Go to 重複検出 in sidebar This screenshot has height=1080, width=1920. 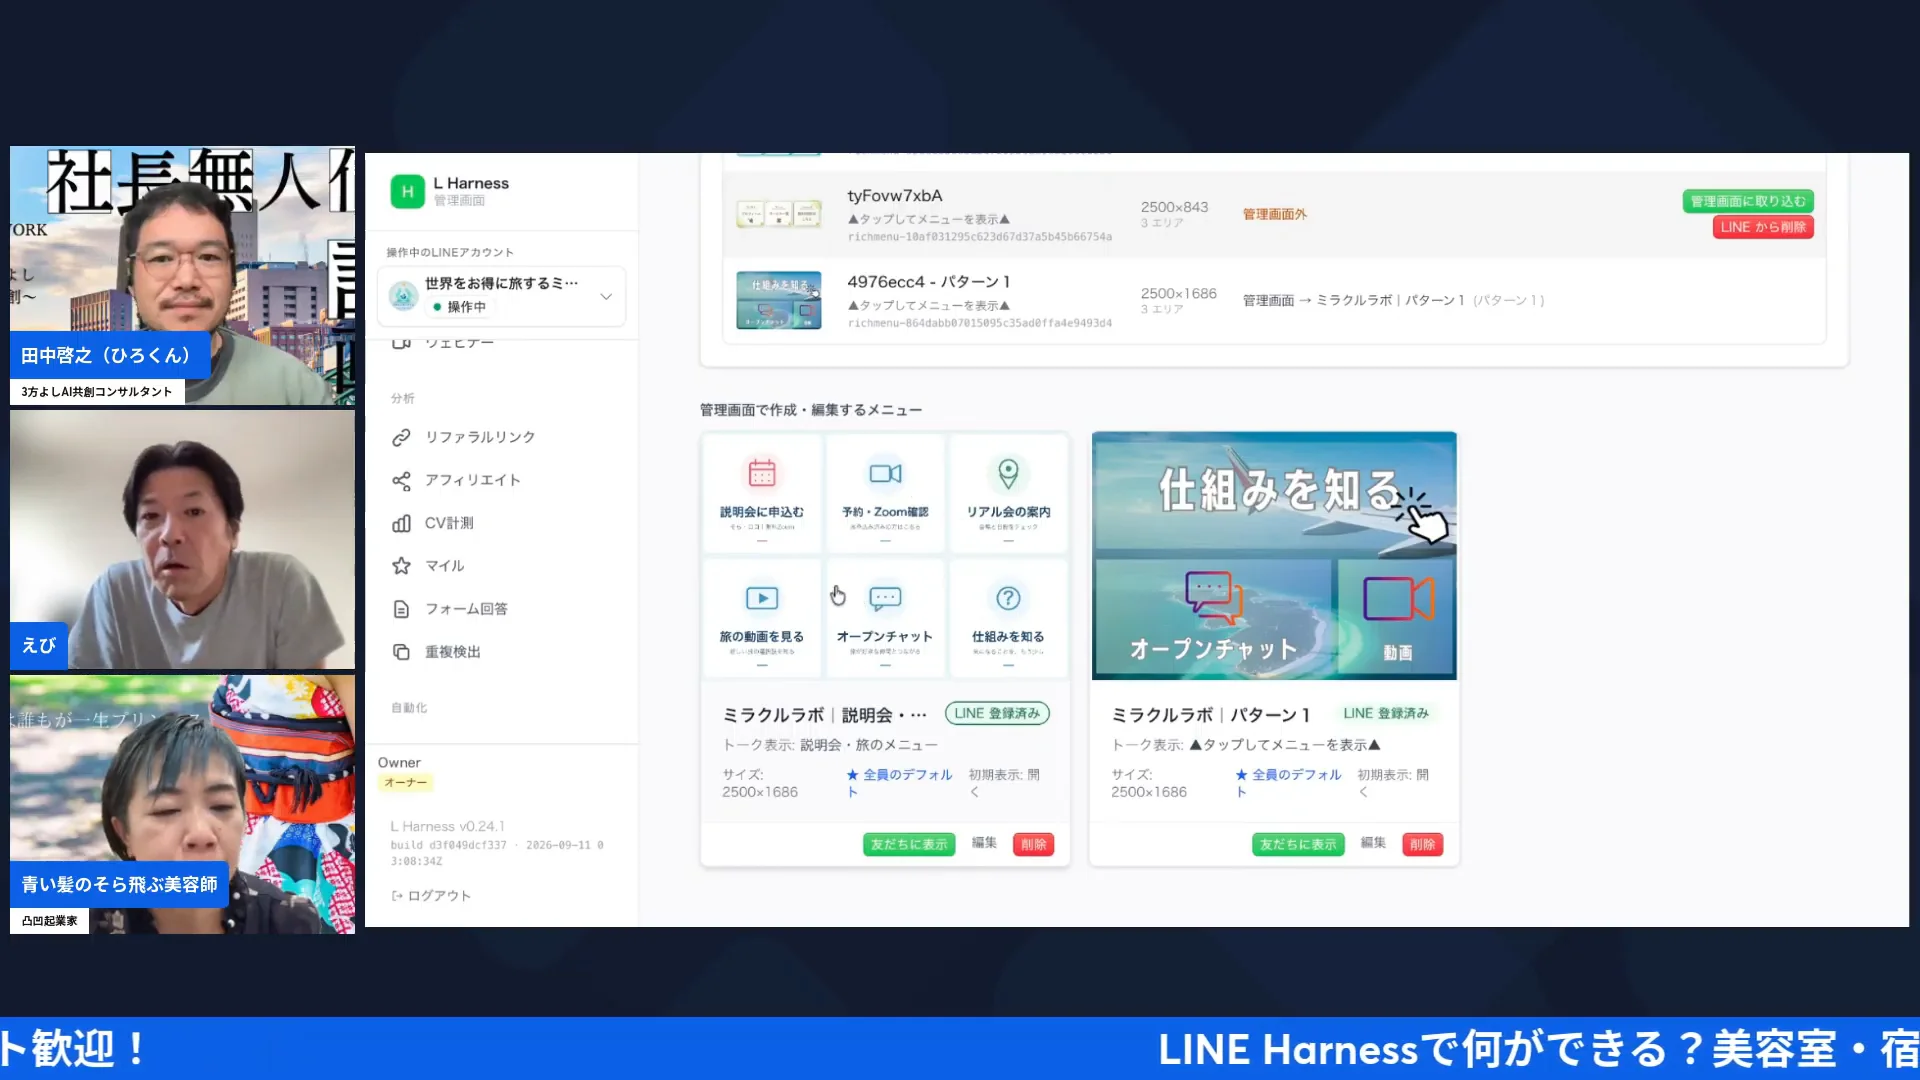453,652
